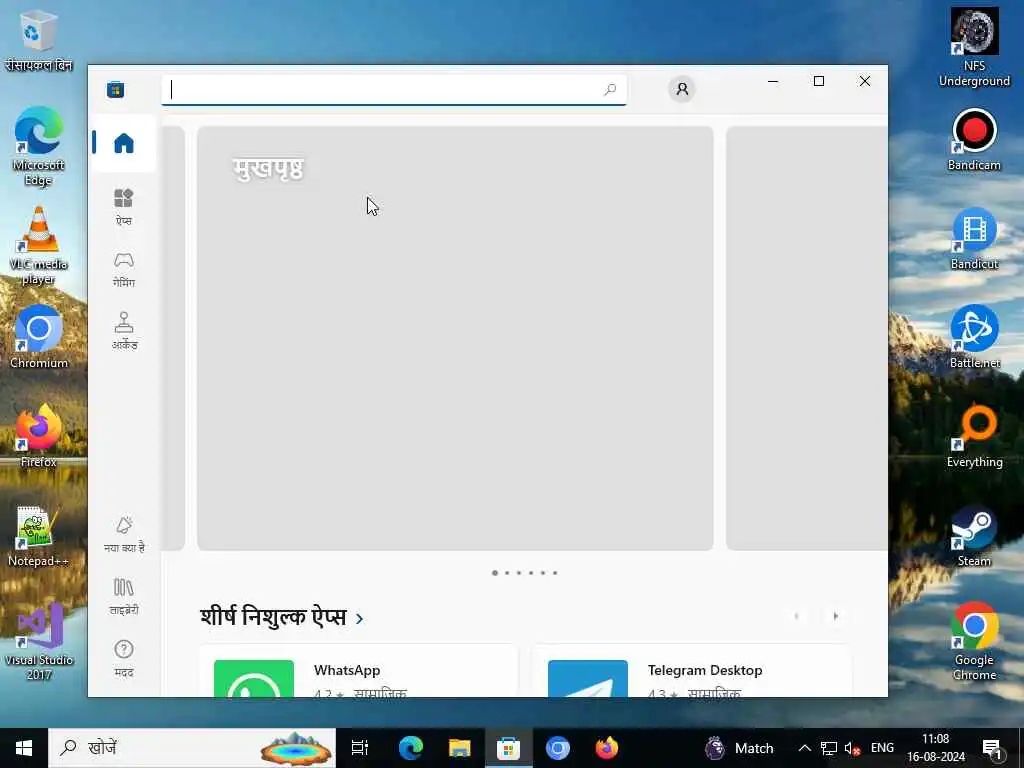Click the Telegram blue app icon

[588, 679]
